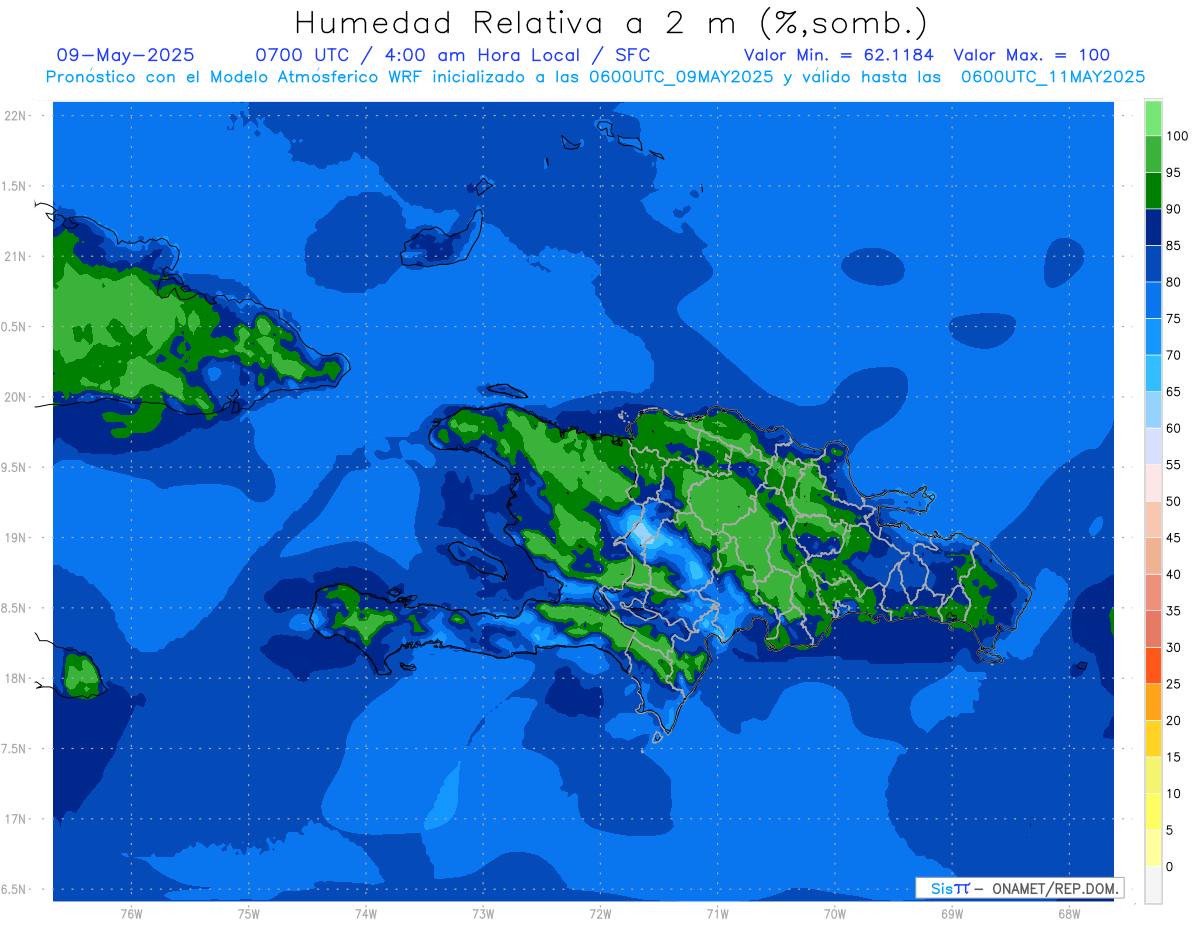Click the bright orange-red 25–30 legend swatch
This screenshot has width=1200, height=927.
coord(1153,665)
